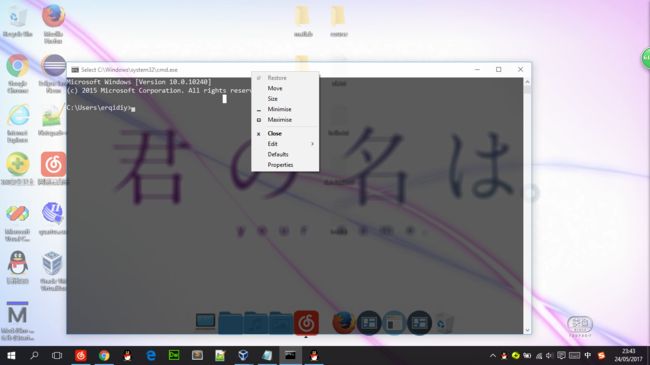650x365 pixels.
Task: Open the volume control in tray
Action: tap(549, 355)
